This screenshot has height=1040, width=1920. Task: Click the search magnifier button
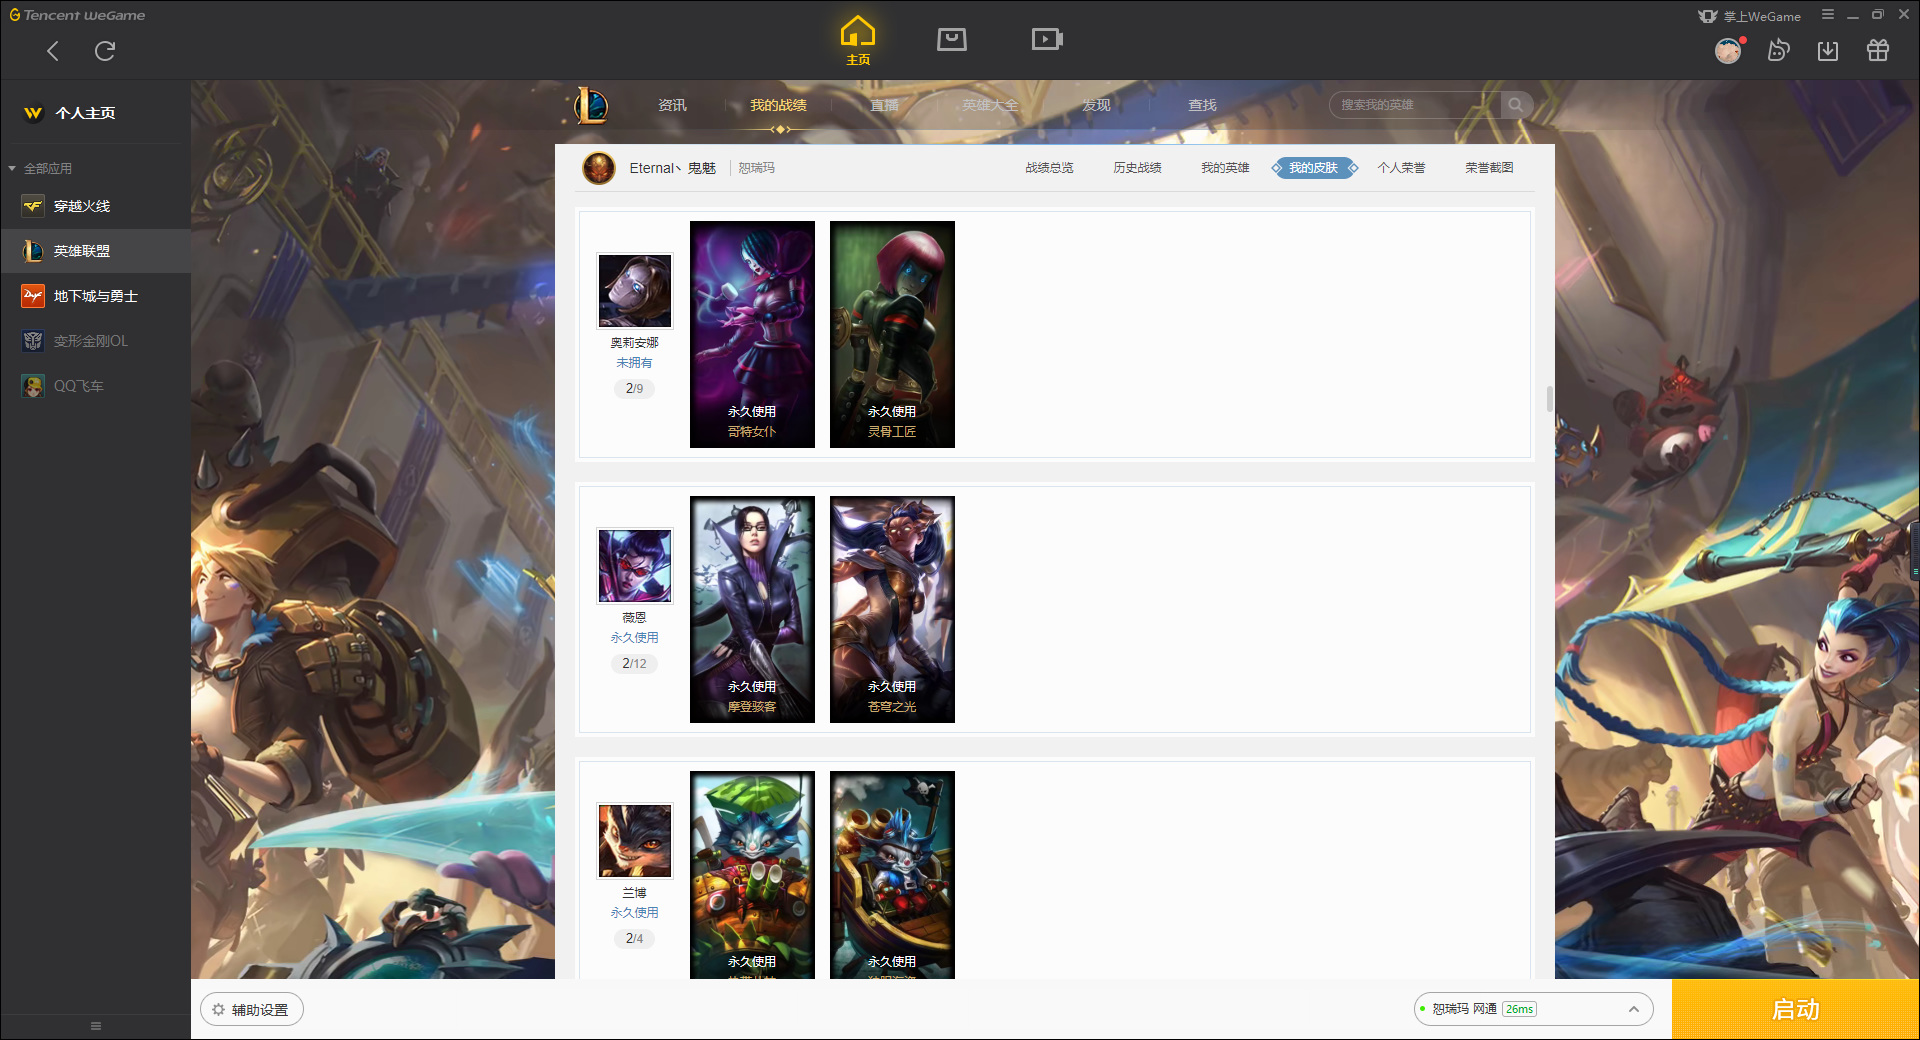[x=1516, y=105]
